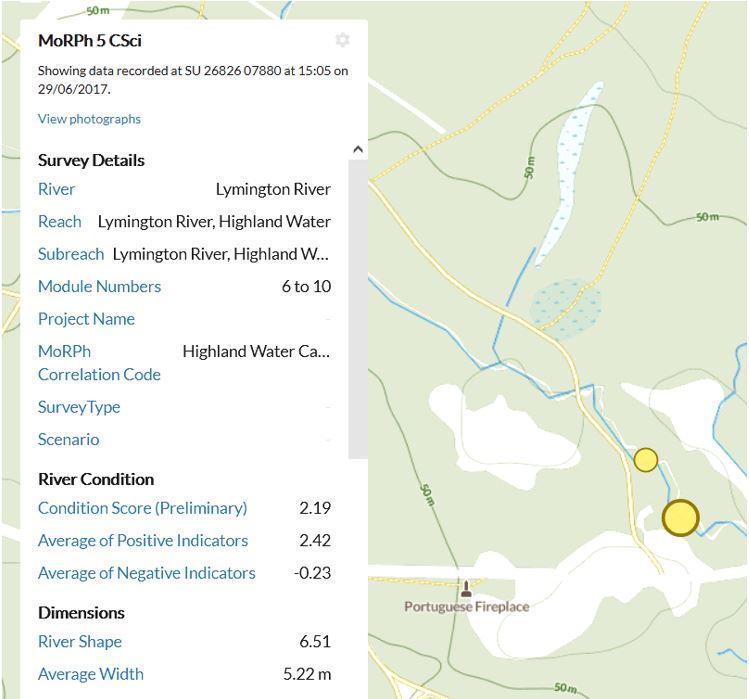This screenshot has width=749, height=699.
Task: Click the River field label
Action: tap(56, 189)
